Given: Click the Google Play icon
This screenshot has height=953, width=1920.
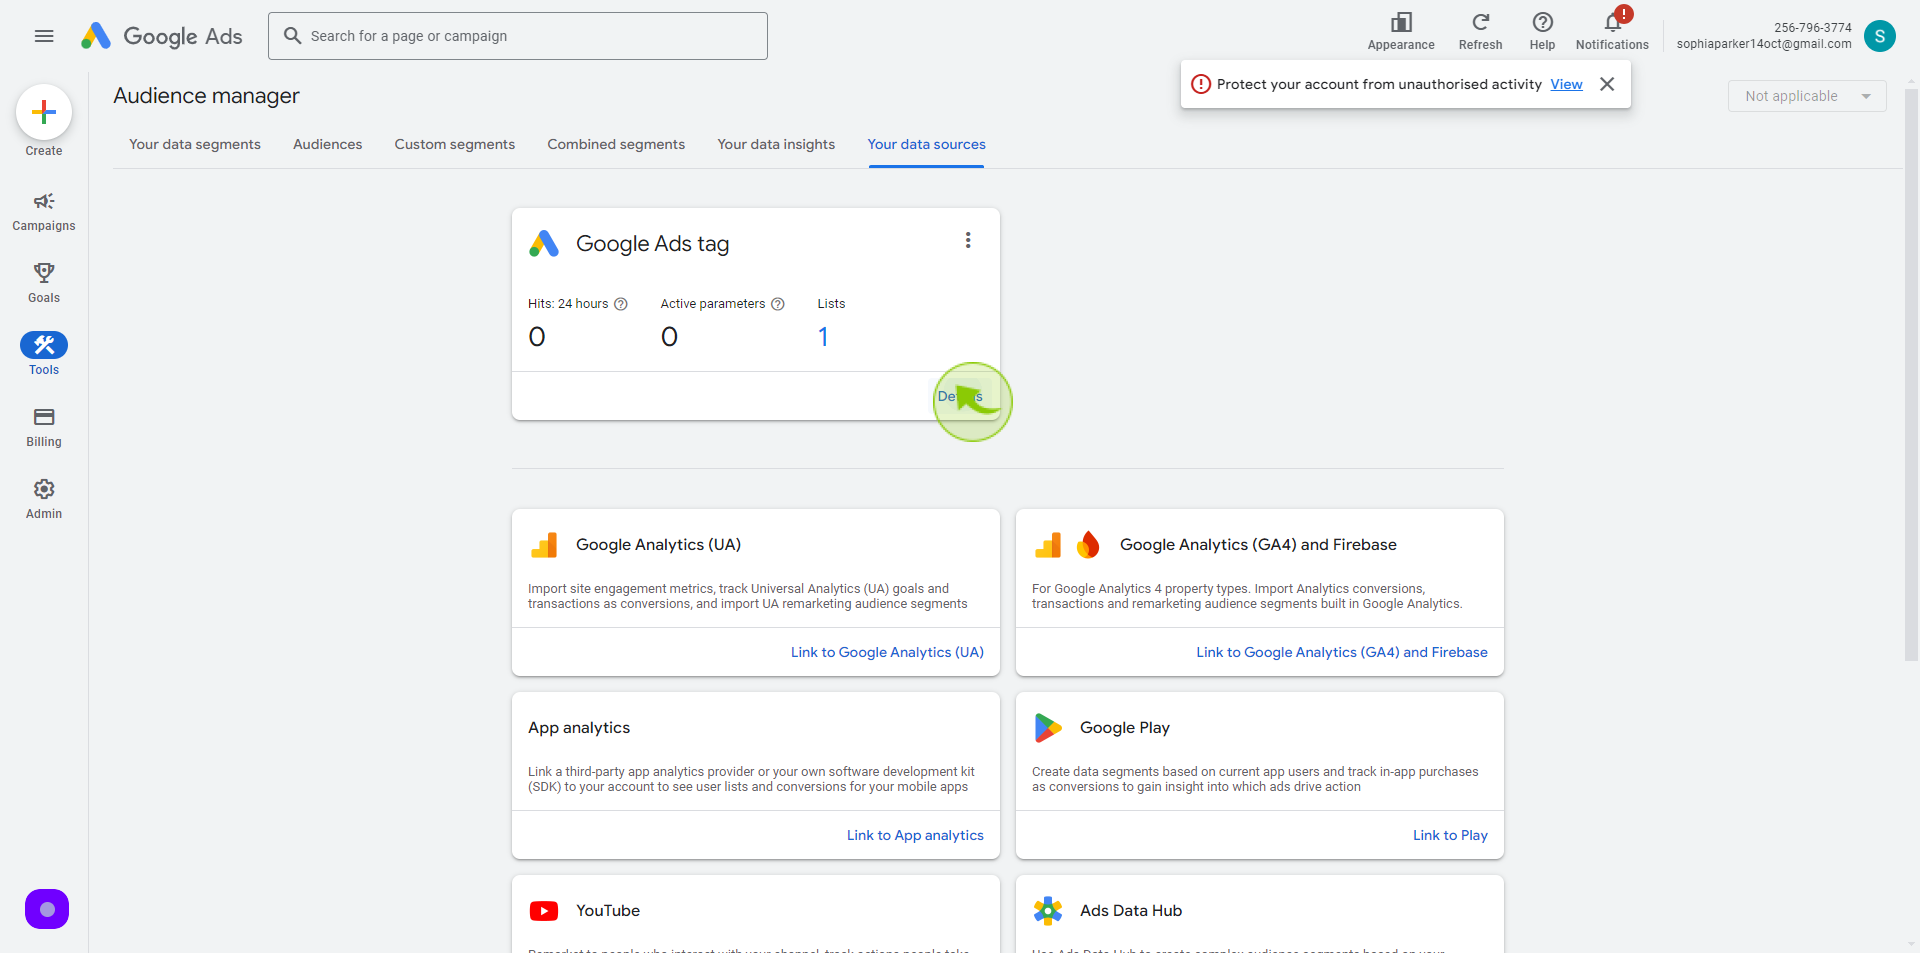Looking at the screenshot, I should pyautogui.click(x=1048, y=728).
